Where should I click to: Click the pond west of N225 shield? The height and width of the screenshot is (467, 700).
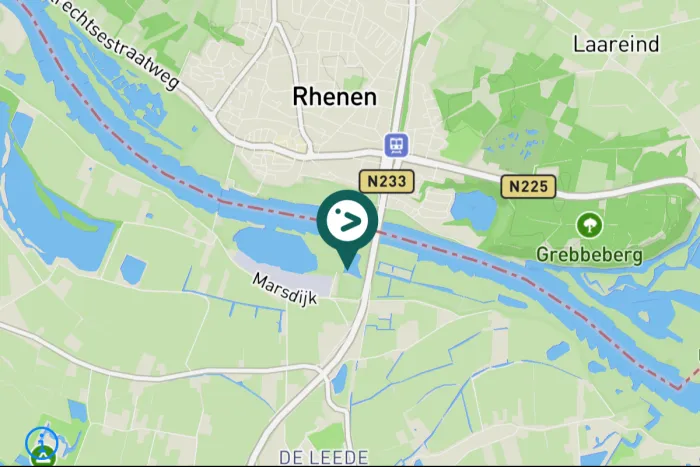click(x=475, y=211)
